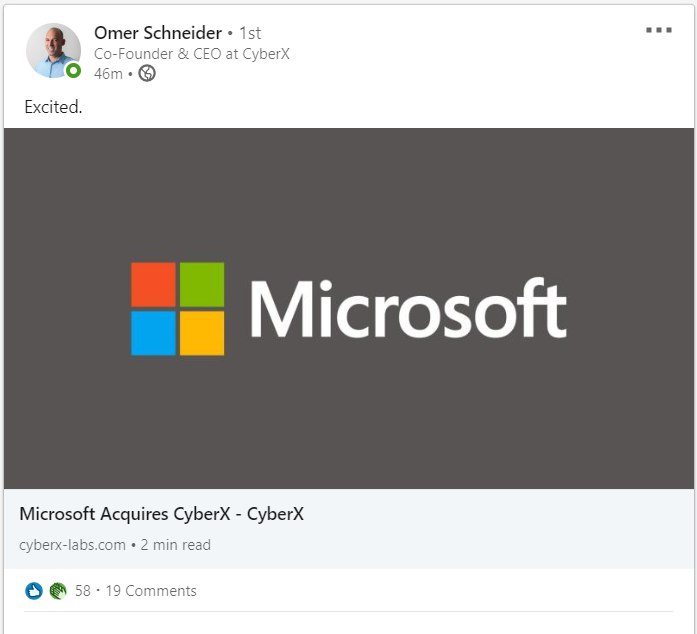Image resolution: width=697 pixels, height=634 pixels.
Task: Open Omer Schneider's profile via name
Action: (157, 33)
